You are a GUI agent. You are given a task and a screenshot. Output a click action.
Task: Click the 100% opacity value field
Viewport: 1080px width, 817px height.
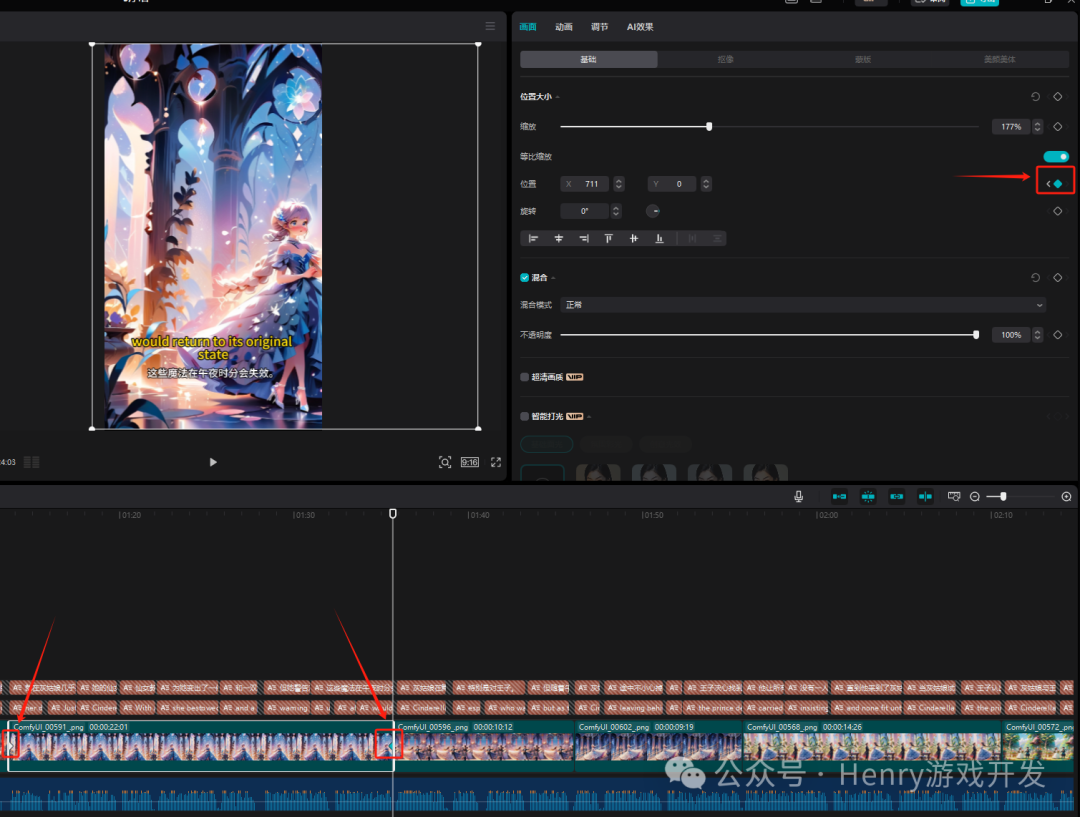coord(1010,335)
